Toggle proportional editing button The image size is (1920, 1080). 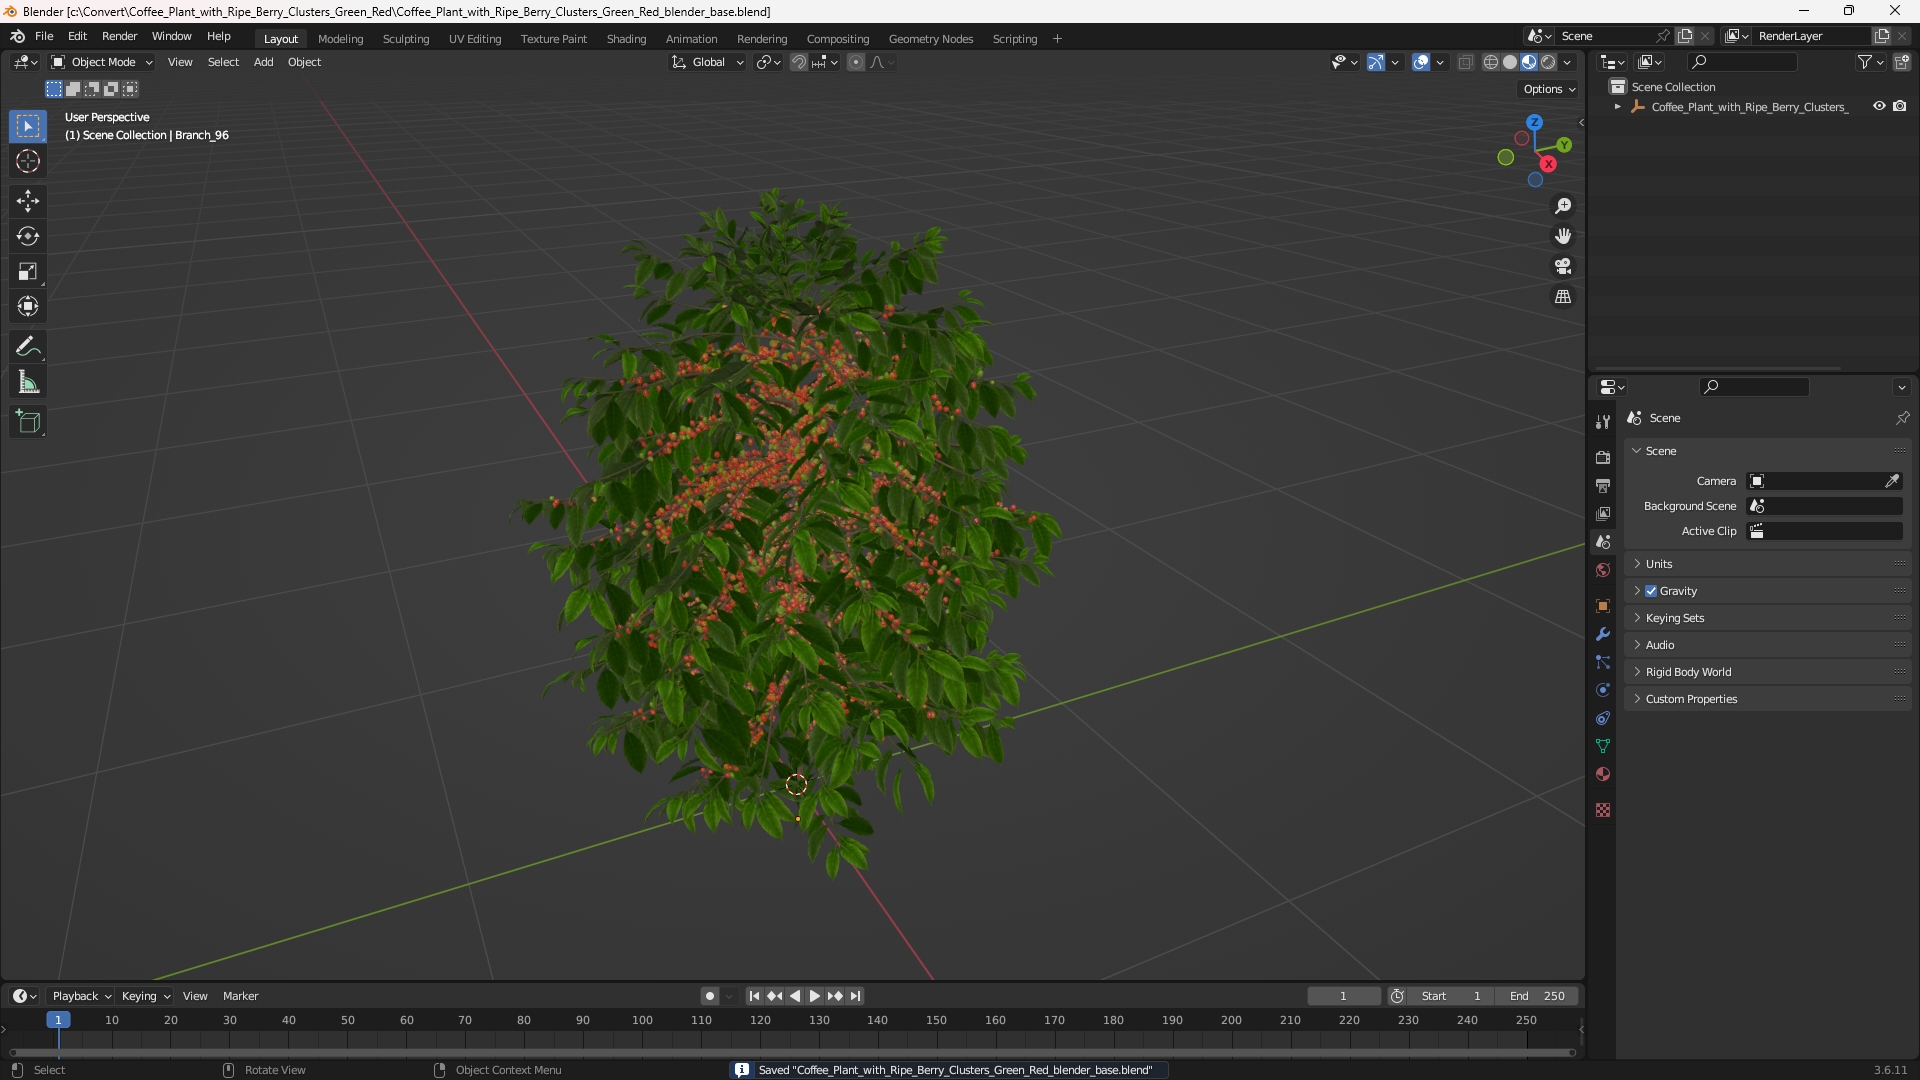[856, 62]
